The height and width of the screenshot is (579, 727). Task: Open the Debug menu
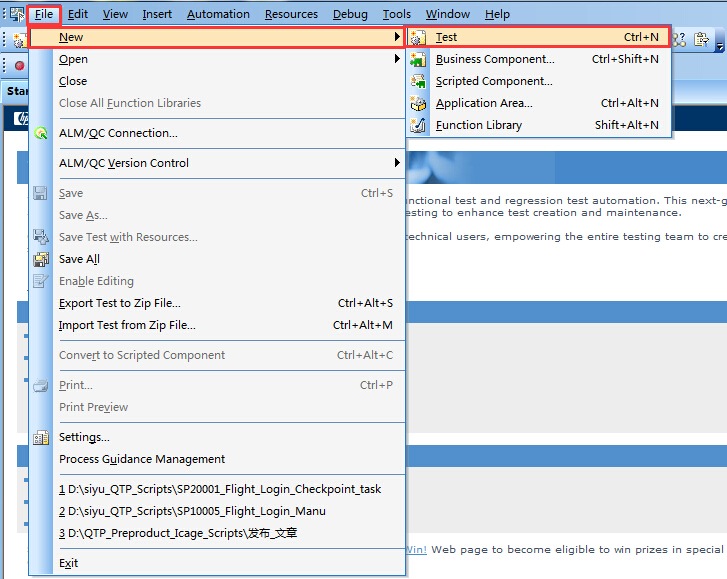pyautogui.click(x=350, y=14)
